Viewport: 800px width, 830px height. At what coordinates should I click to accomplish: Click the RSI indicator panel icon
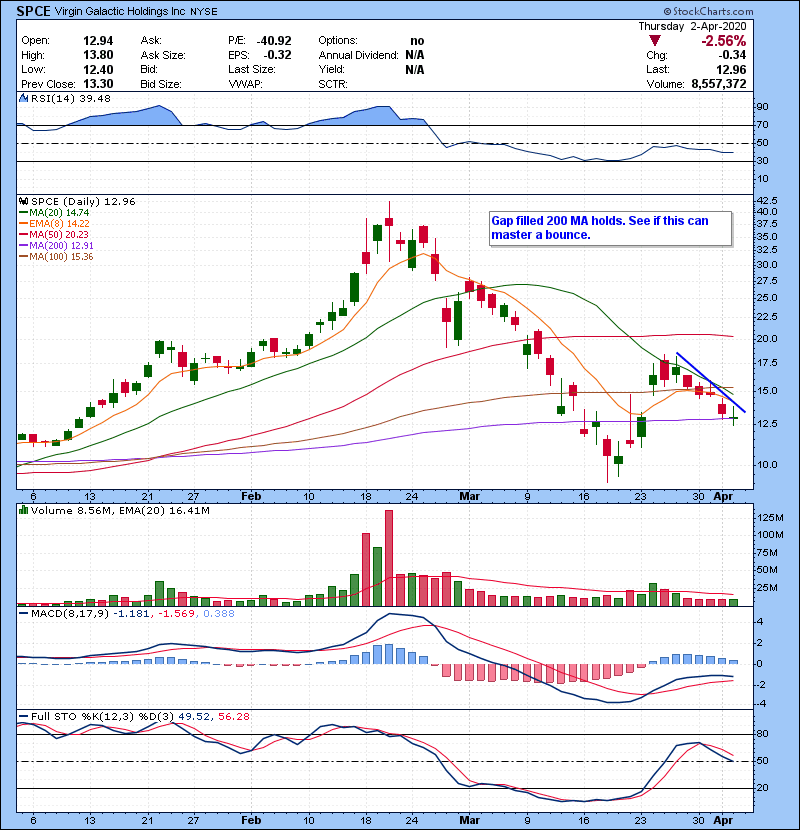(x=23, y=98)
